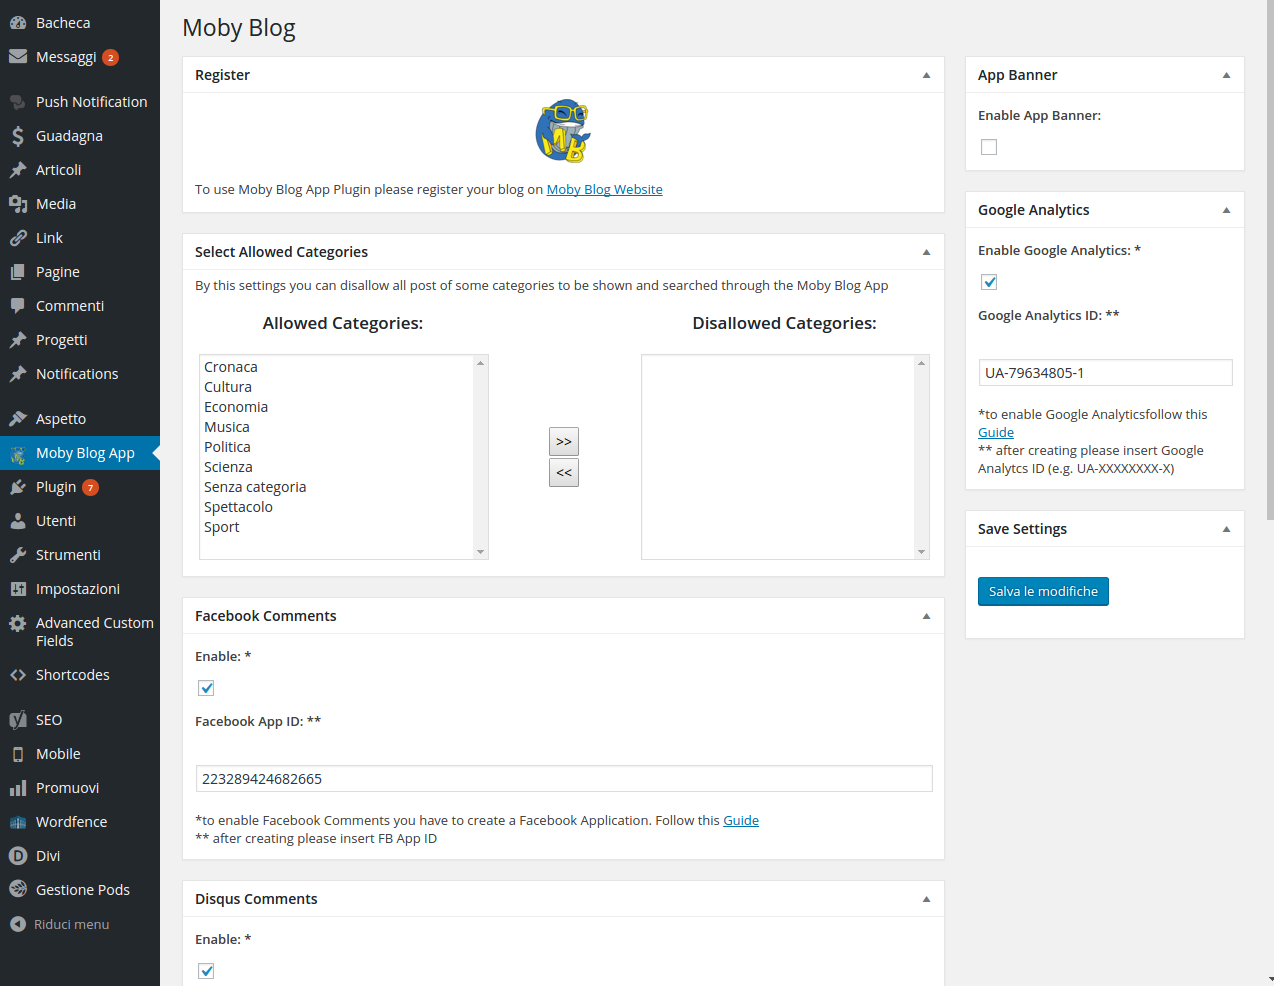Click the Guadagna dollar icon
The height and width of the screenshot is (986, 1274).
tap(18, 136)
